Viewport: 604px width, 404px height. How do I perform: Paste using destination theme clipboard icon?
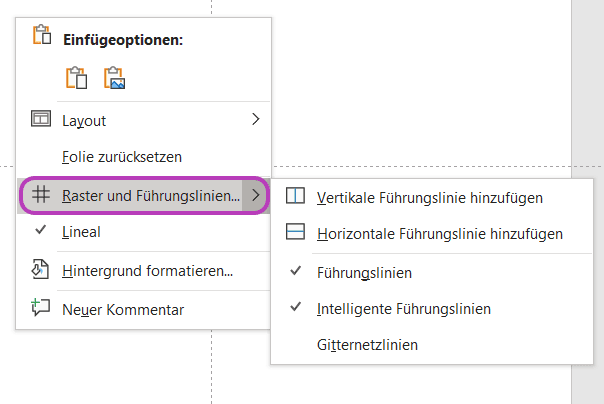[76, 78]
